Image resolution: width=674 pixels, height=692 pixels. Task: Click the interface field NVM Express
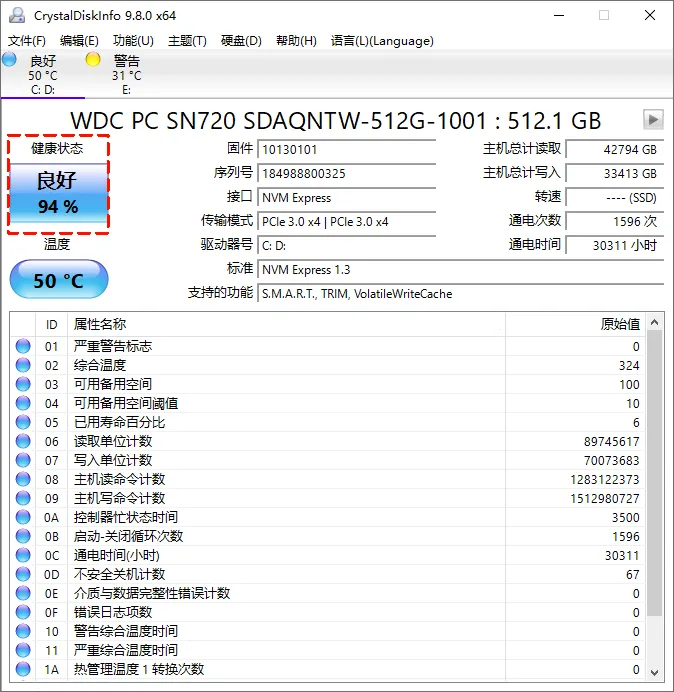tap(346, 198)
